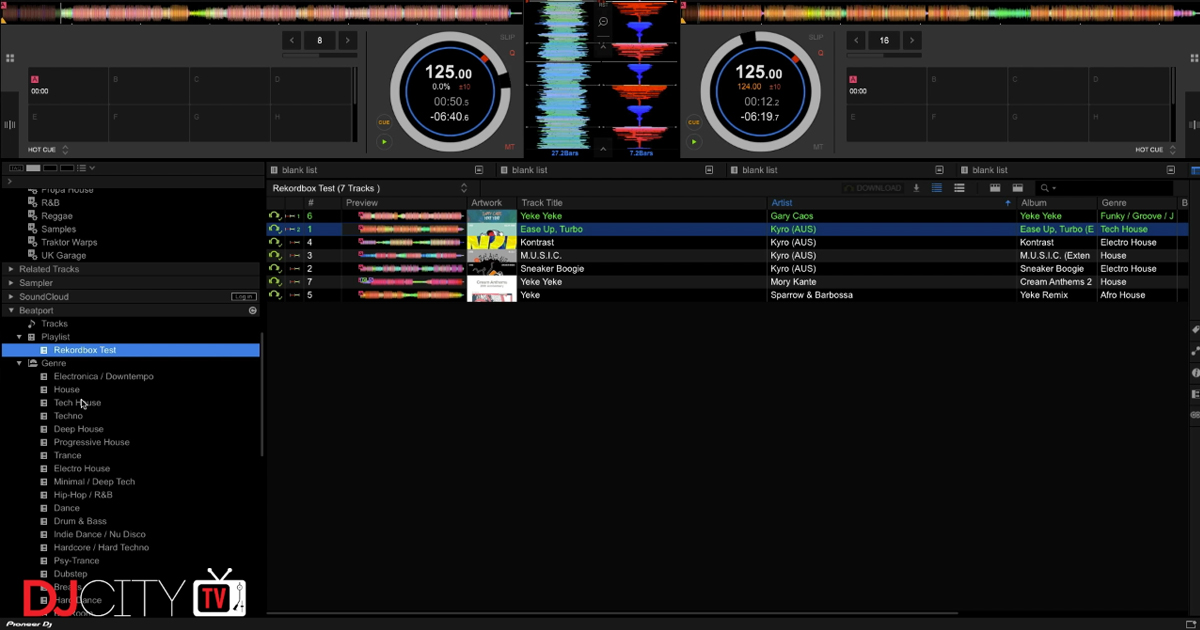
Task: Sort by the Artist column header
Action: pos(892,203)
